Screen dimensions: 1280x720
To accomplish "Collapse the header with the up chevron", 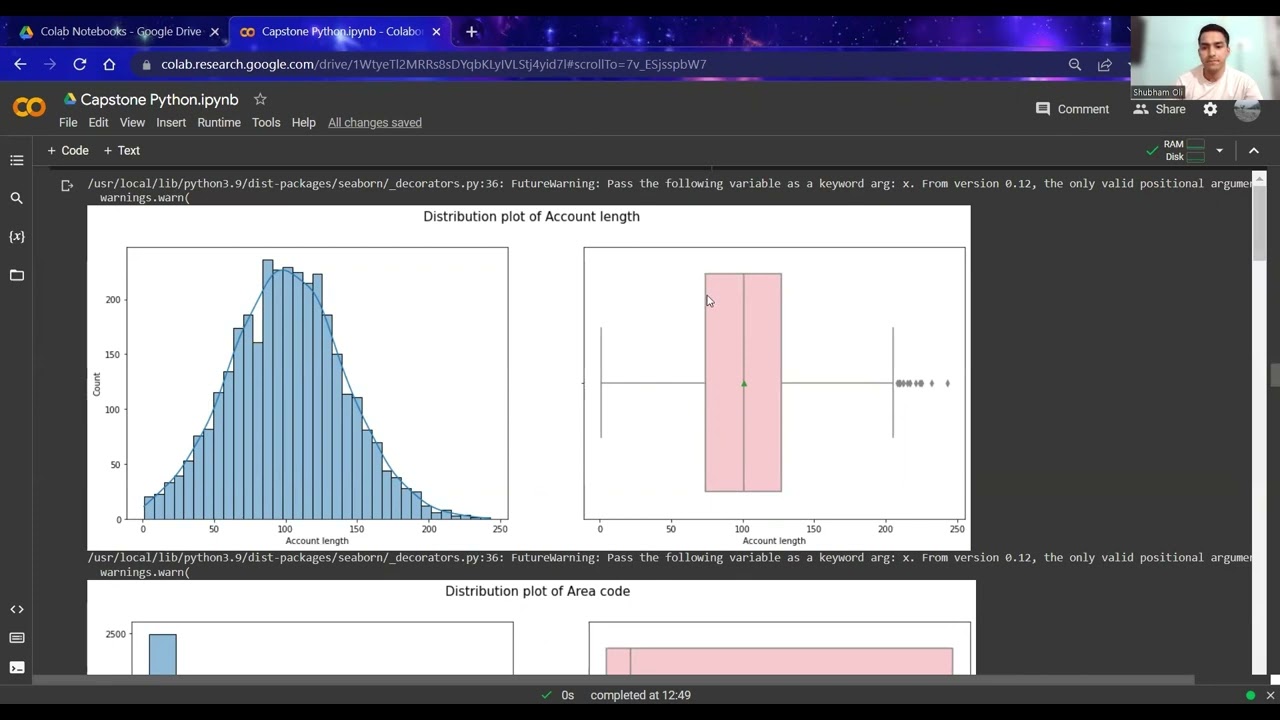I will (x=1254, y=150).
